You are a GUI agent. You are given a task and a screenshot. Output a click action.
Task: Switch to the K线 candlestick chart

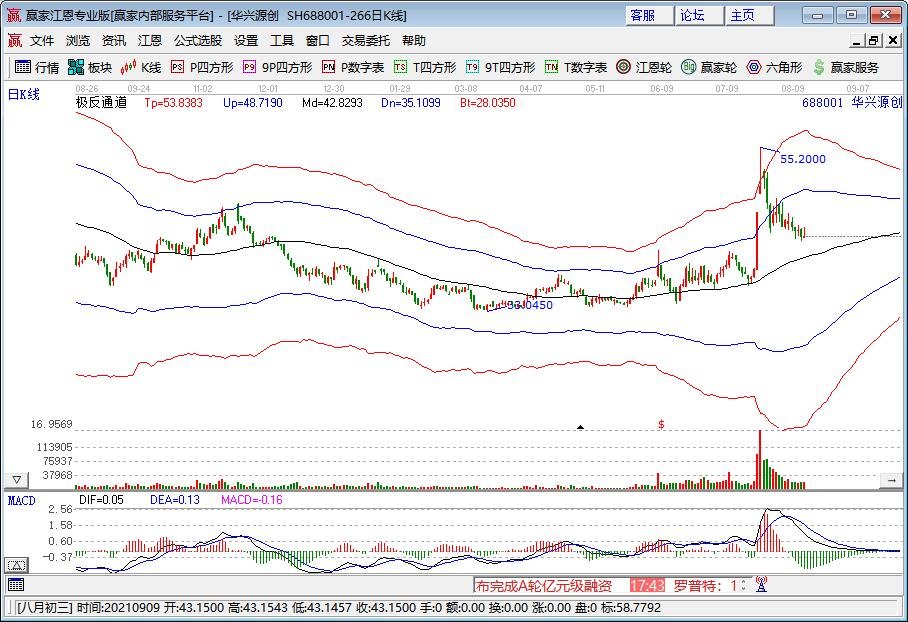(x=141, y=67)
